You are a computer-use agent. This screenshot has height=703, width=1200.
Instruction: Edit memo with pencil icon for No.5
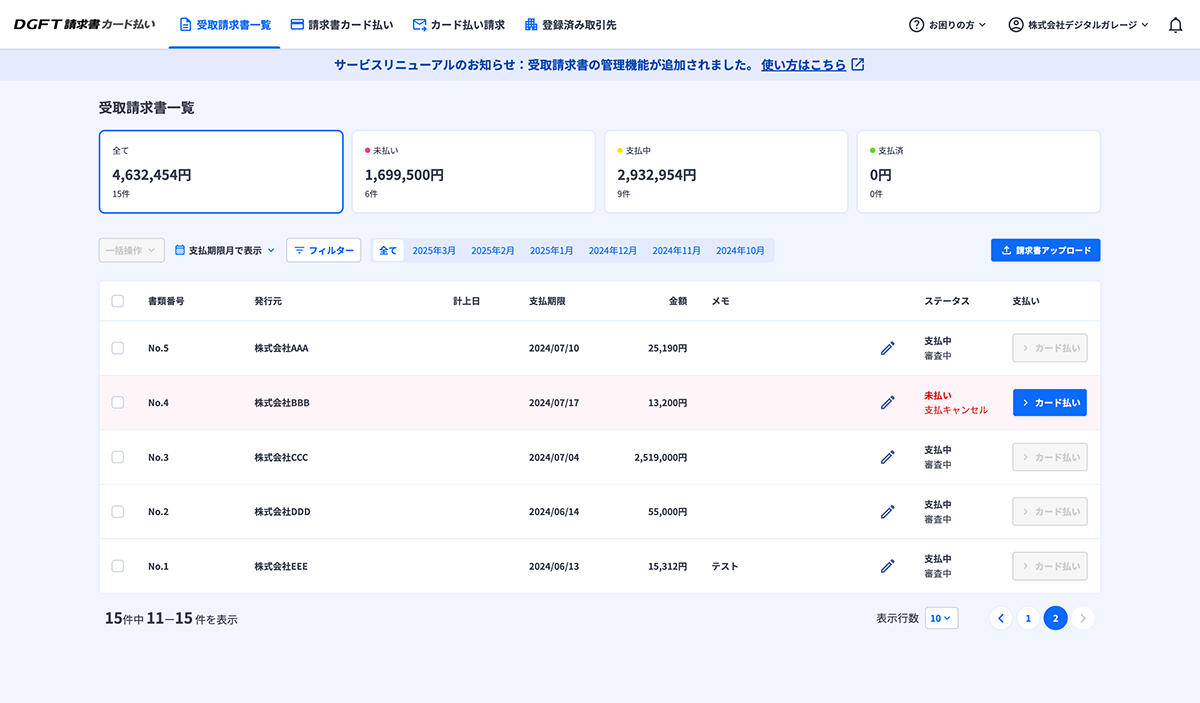click(x=887, y=348)
